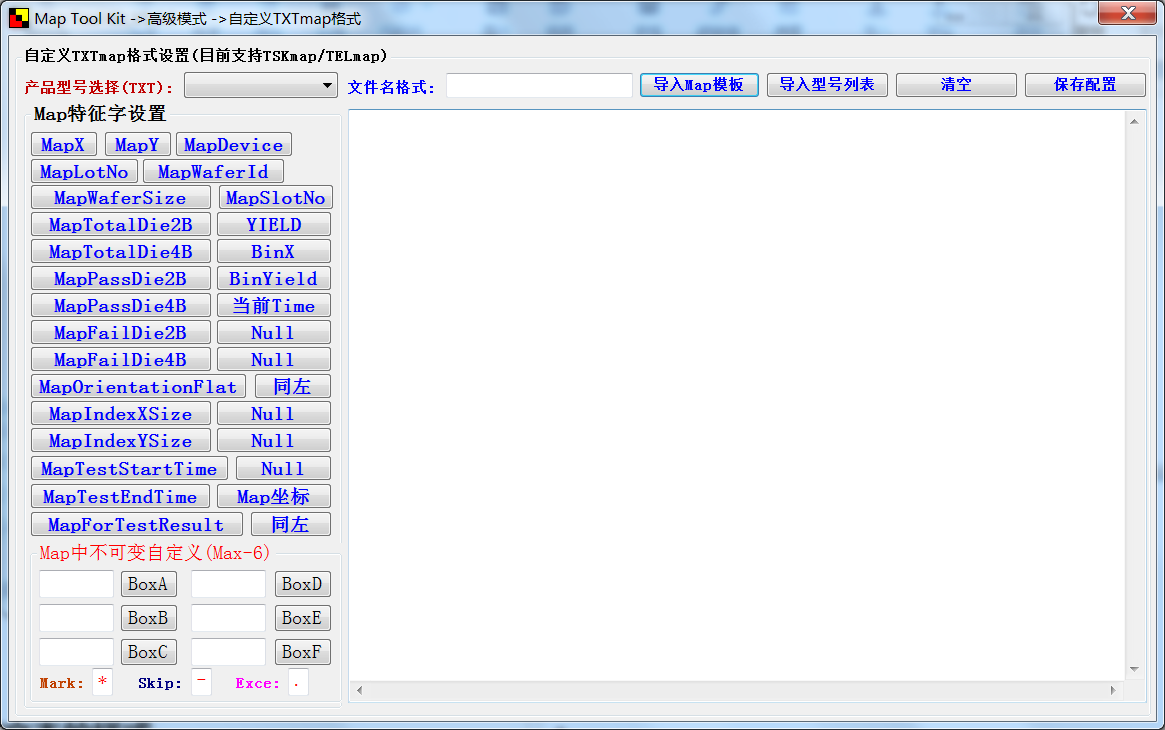The image size is (1165, 730).
Task: Insert the MapDevice feature keyword
Action: [233, 144]
